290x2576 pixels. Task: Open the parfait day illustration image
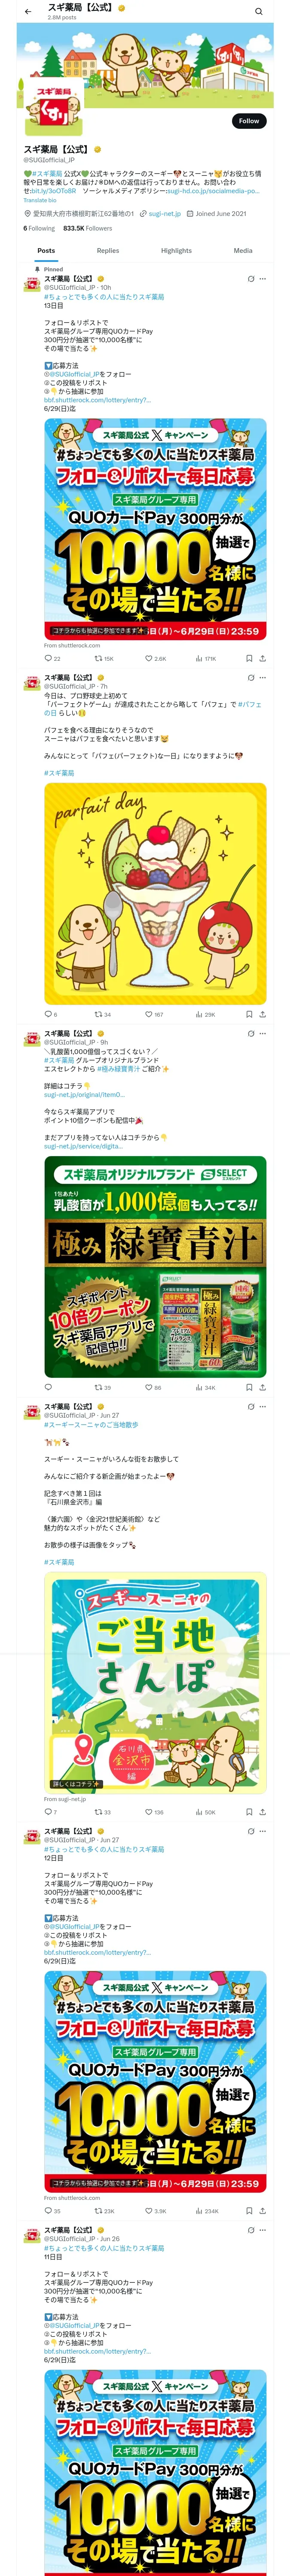click(x=155, y=894)
